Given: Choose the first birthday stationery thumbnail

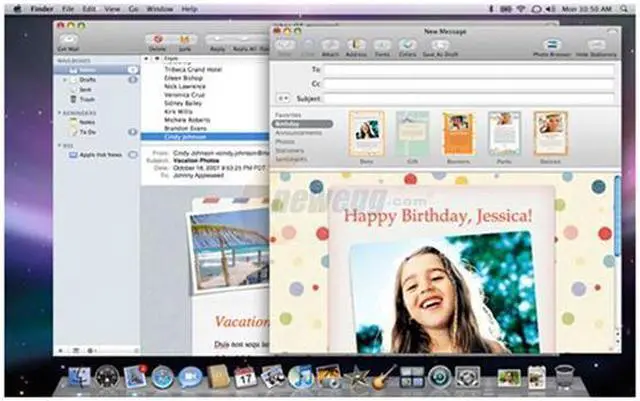Looking at the screenshot, I should coord(367,134).
